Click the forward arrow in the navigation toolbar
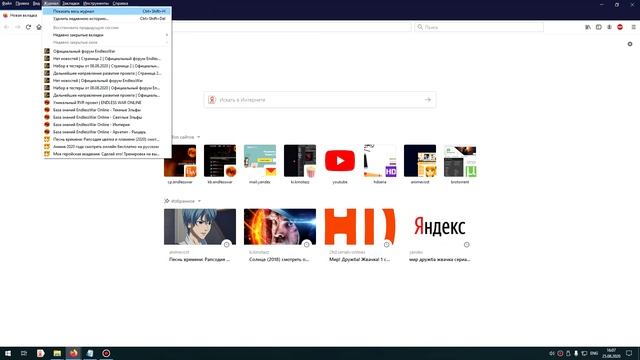The height and width of the screenshot is (360, 640). click(18, 27)
